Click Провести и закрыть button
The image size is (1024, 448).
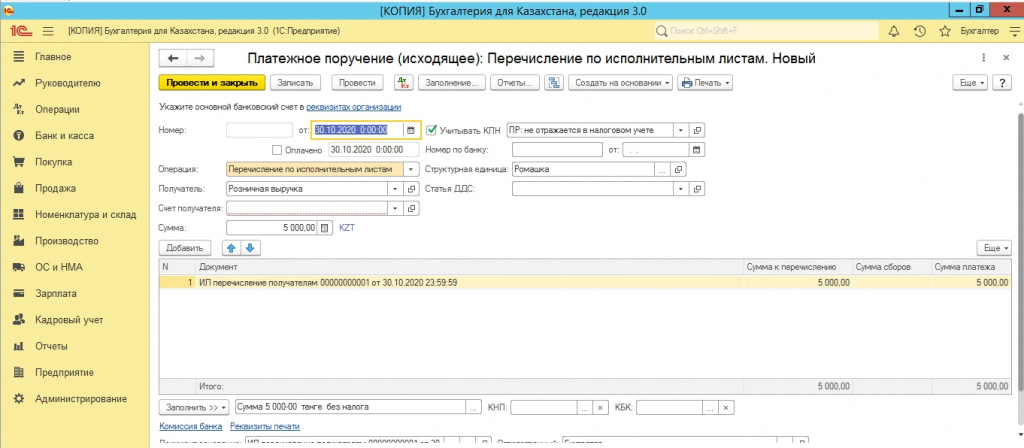(x=212, y=83)
